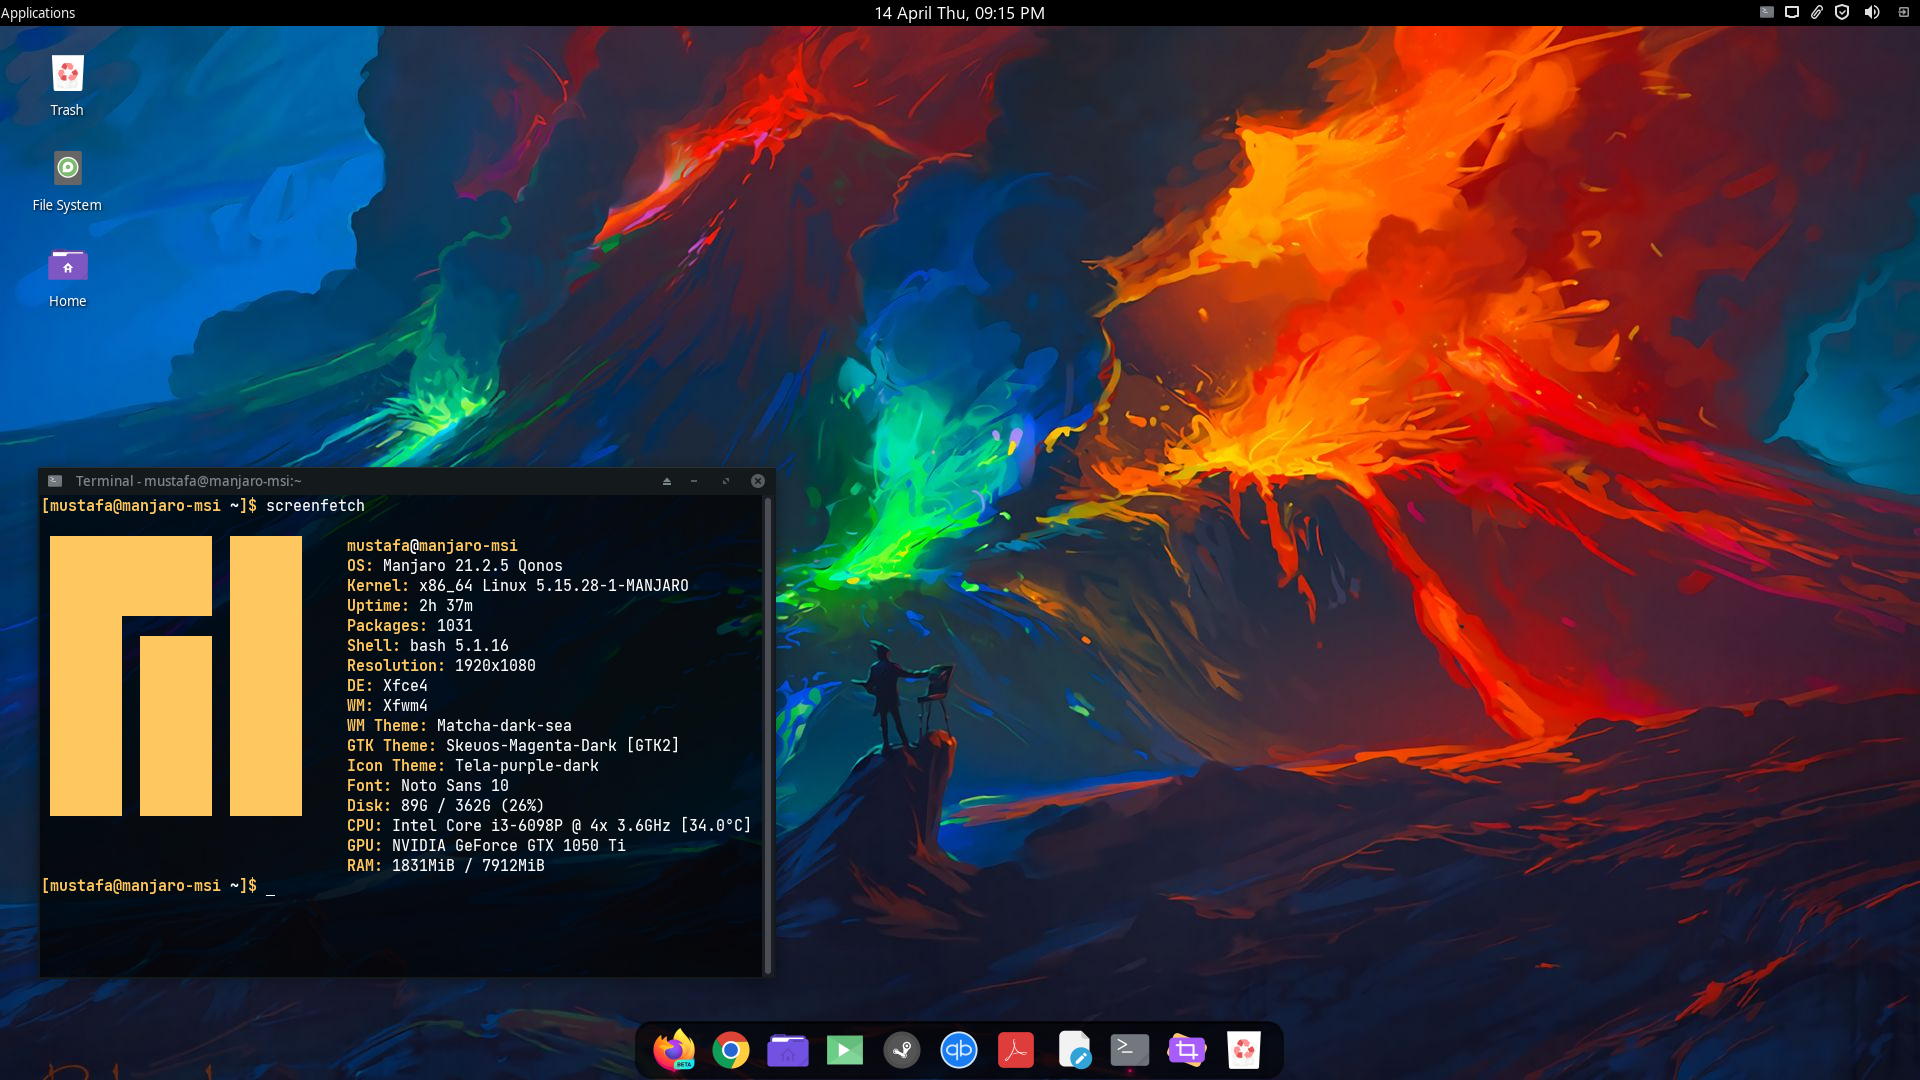This screenshot has height=1080, width=1920.
Task: Click the Kernel '5.15.28-1-MANJARO' line
Action: [x=518, y=586]
